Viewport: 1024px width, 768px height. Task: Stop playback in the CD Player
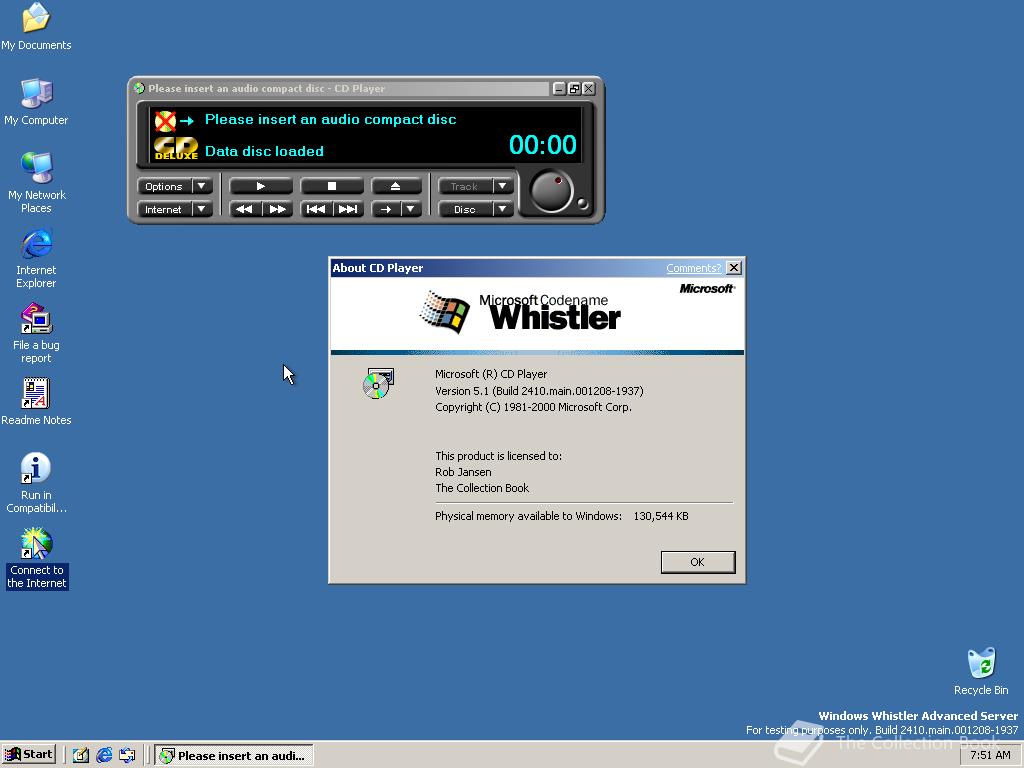pyautogui.click(x=332, y=186)
